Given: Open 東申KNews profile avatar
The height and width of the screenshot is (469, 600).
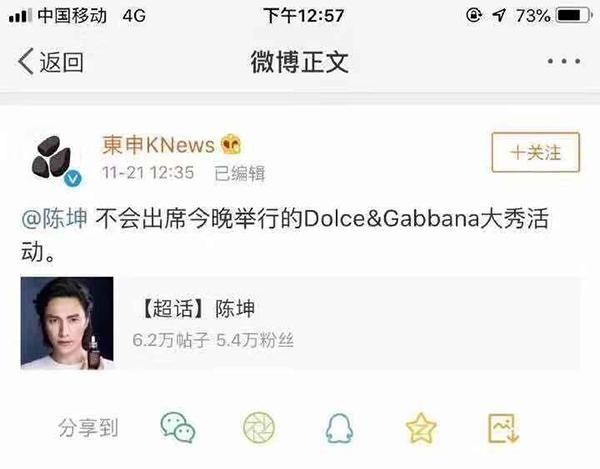Looking at the screenshot, I should point(54,158).
